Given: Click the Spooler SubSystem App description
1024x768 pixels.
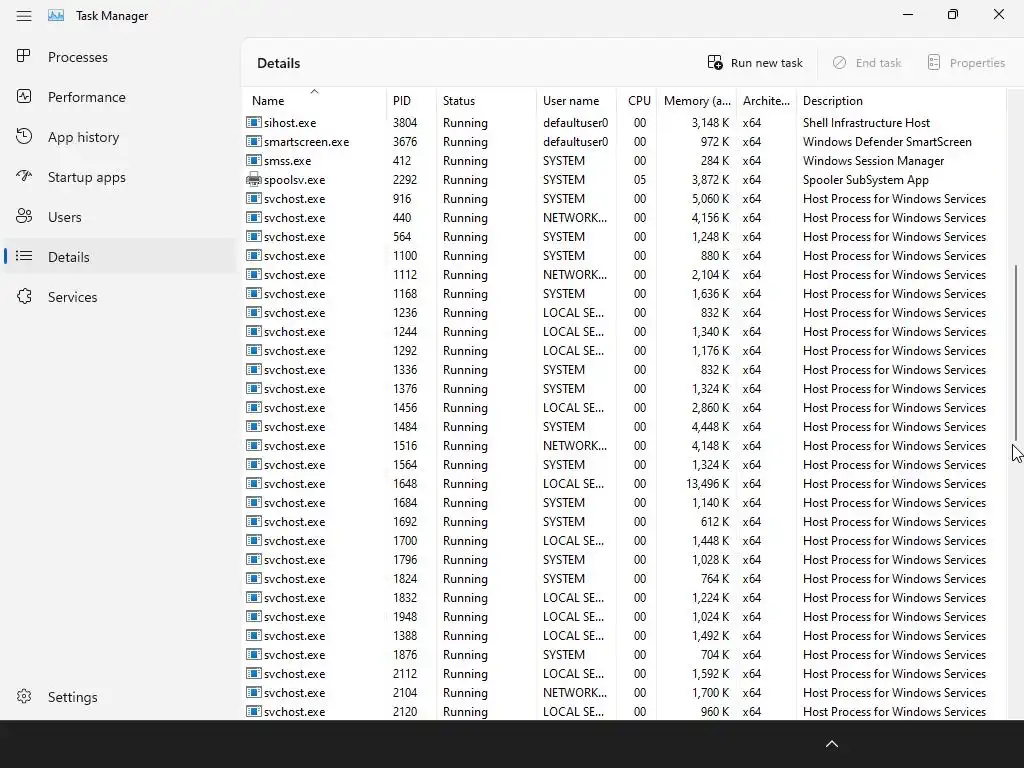Looking at the screenshot, I should (x=865, y=179).
